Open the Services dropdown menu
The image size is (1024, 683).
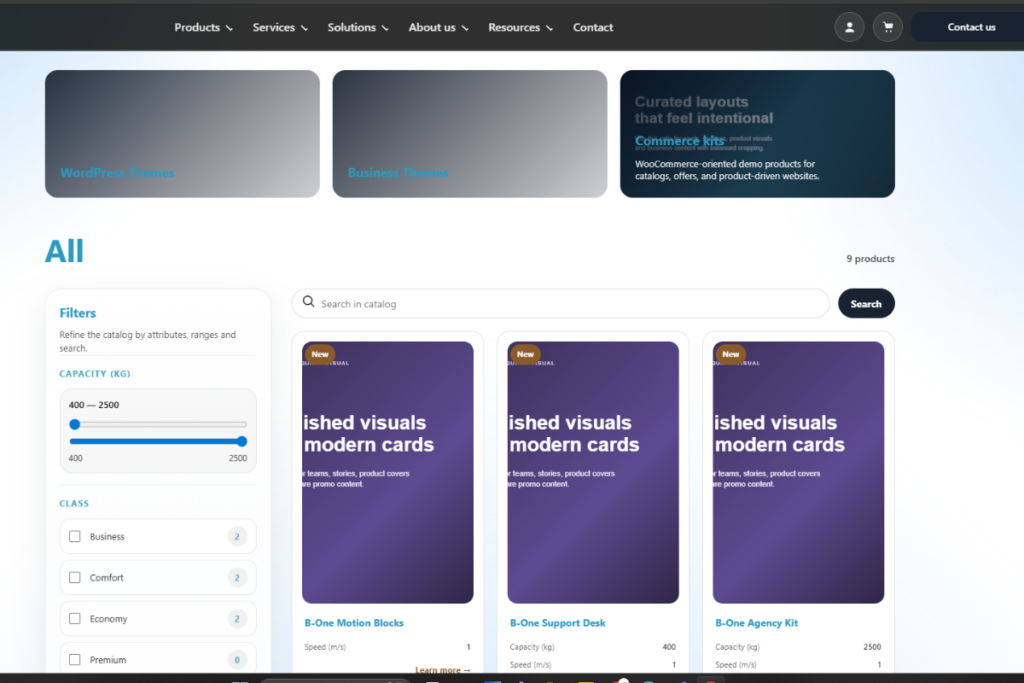(280, 27)
